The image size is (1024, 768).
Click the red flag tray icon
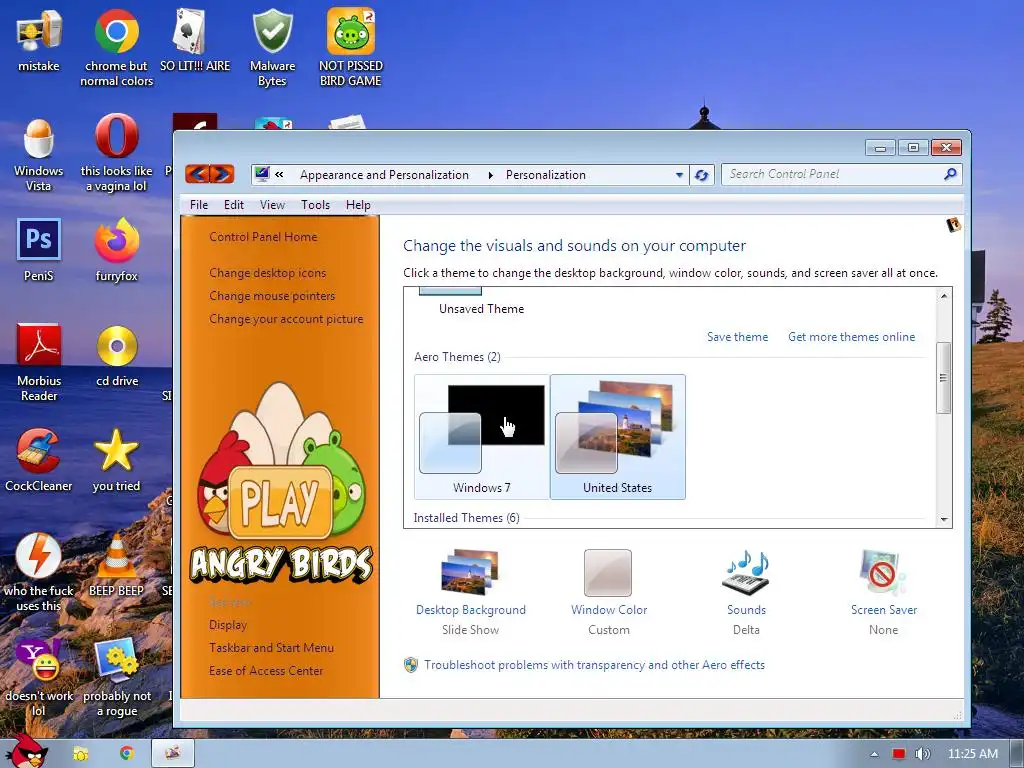coord(899,754)
